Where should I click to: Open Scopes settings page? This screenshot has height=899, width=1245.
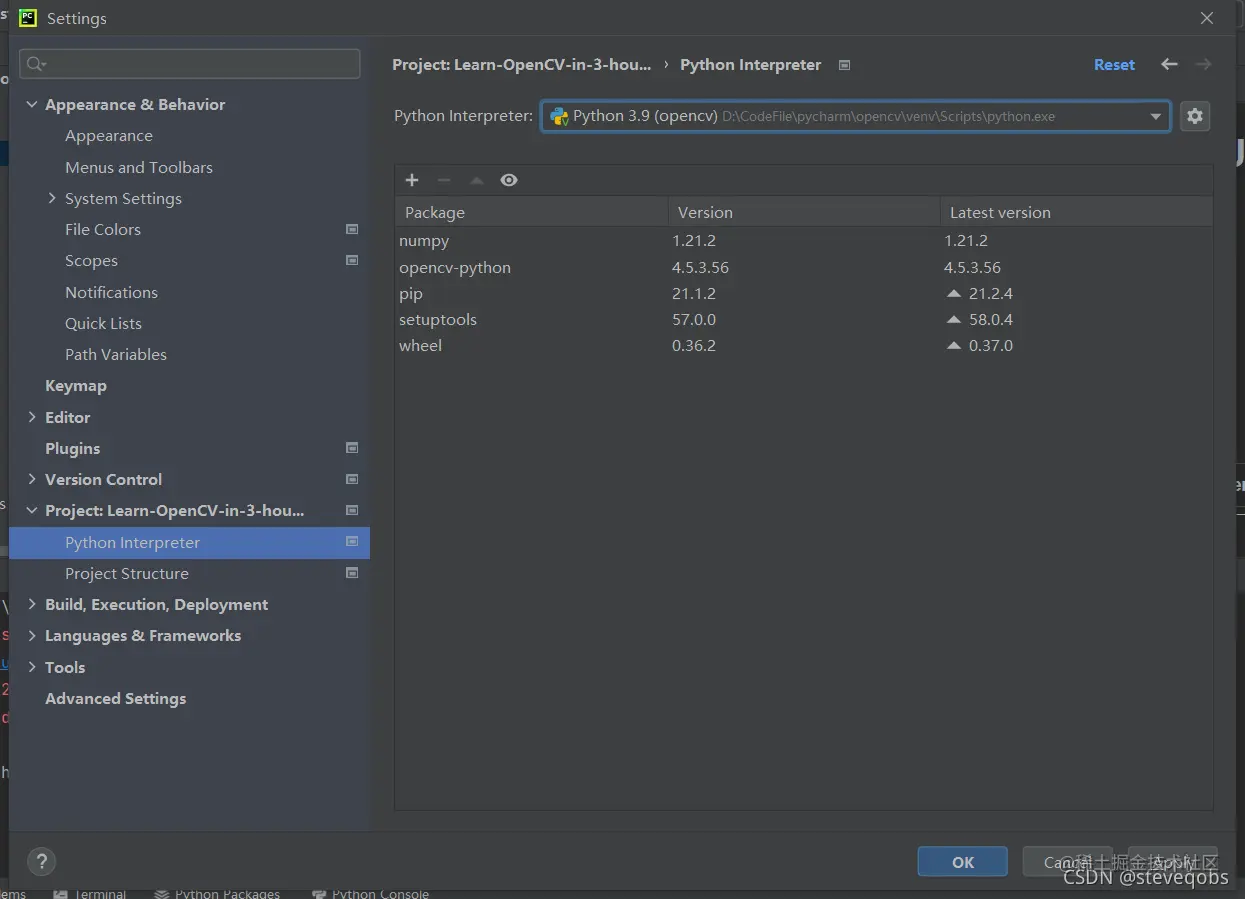pos(91,261)
